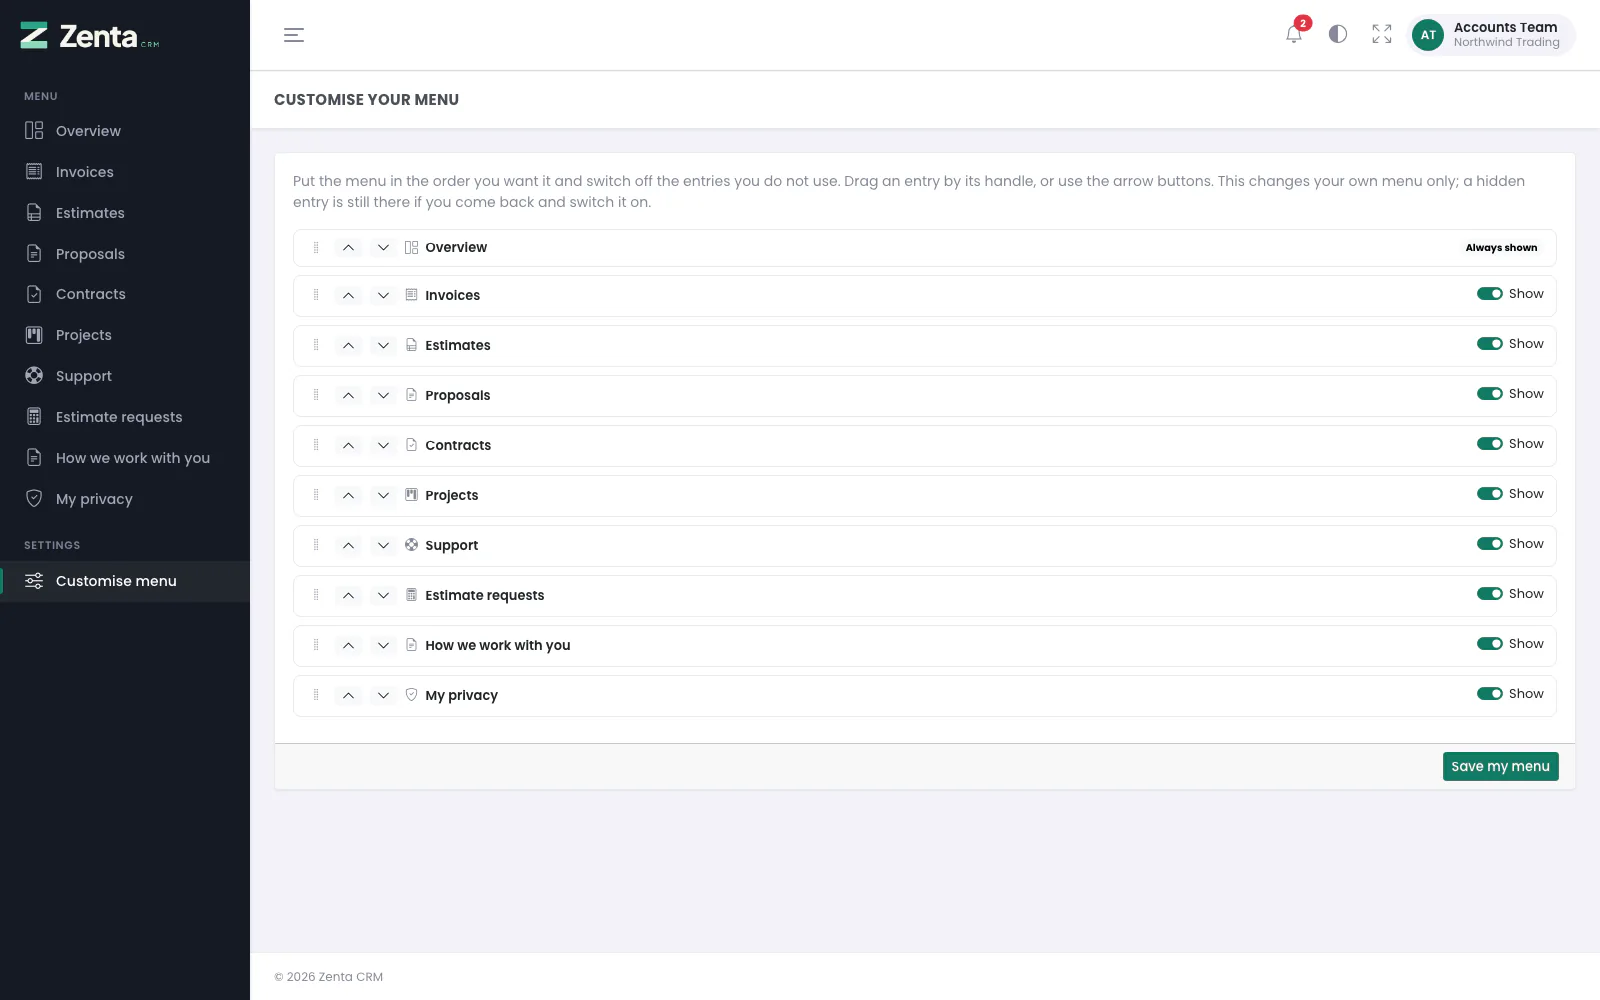Move Projects down with chevron
1600x1000 pixels.
point(383,495)
